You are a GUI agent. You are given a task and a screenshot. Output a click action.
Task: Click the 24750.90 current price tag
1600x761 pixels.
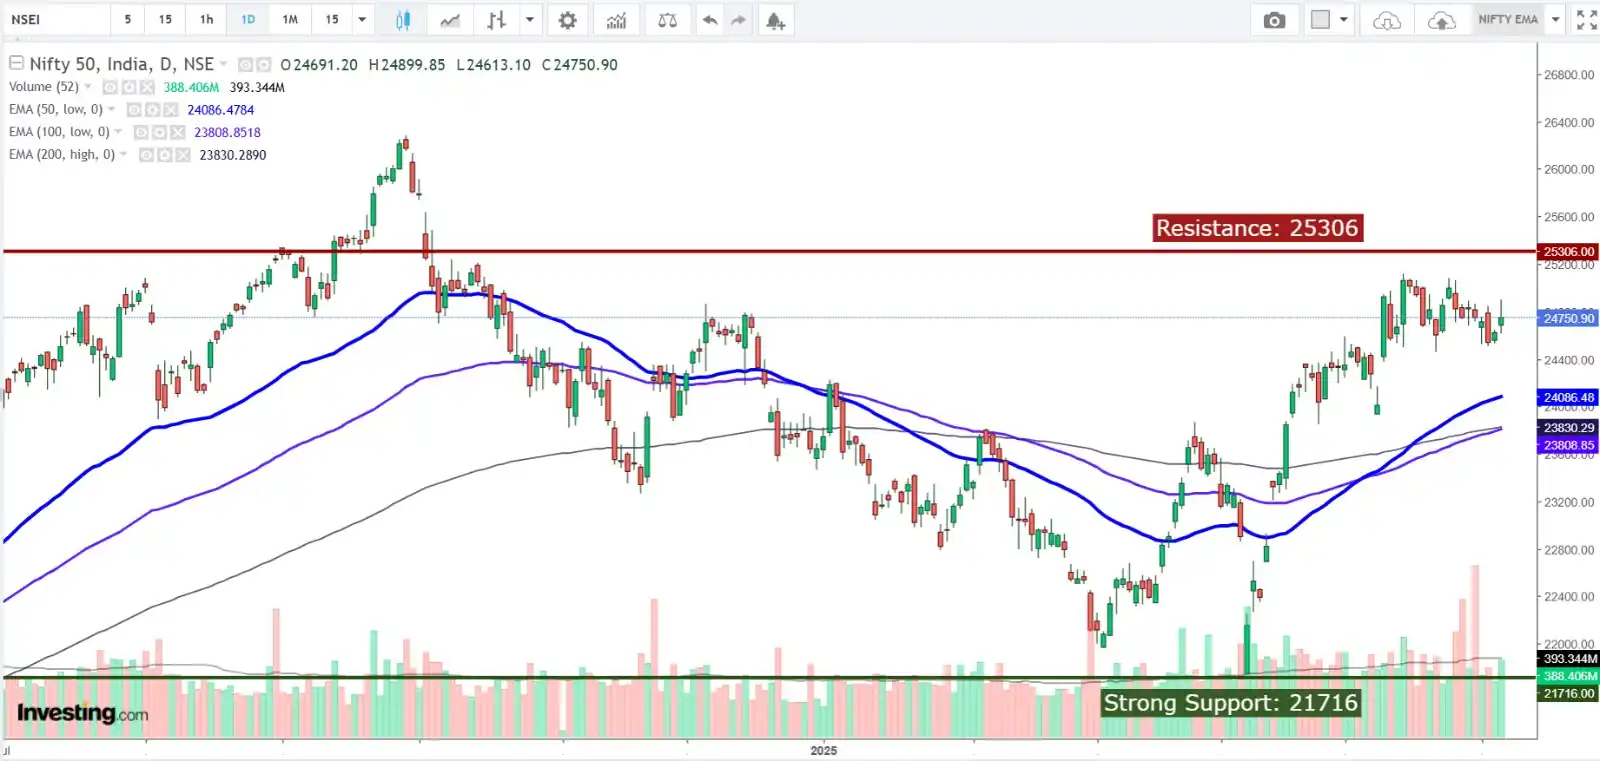tap(1568, 319)
